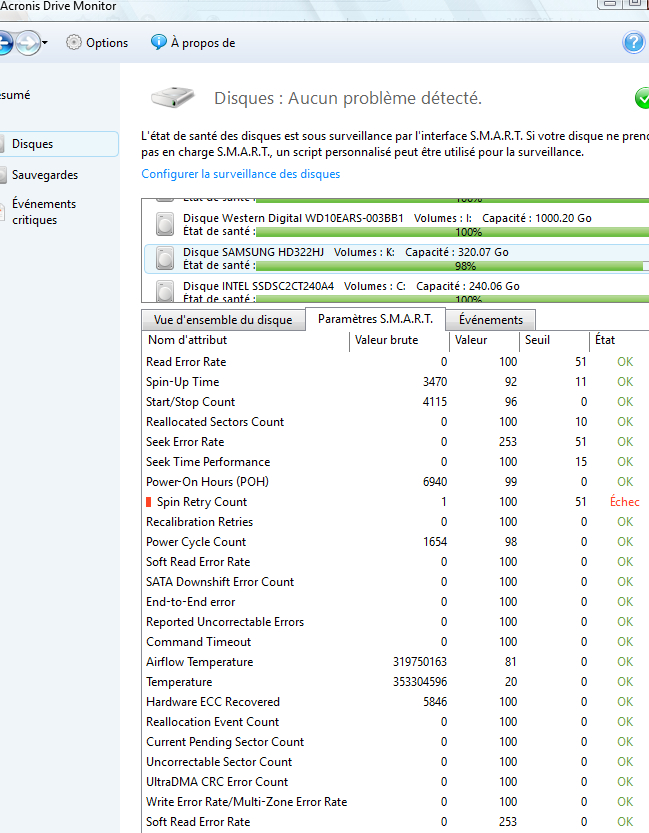Select SATA Downshift Error Count attribute
Viewport: 649px width, 833px height.
[x=220, y=582]
